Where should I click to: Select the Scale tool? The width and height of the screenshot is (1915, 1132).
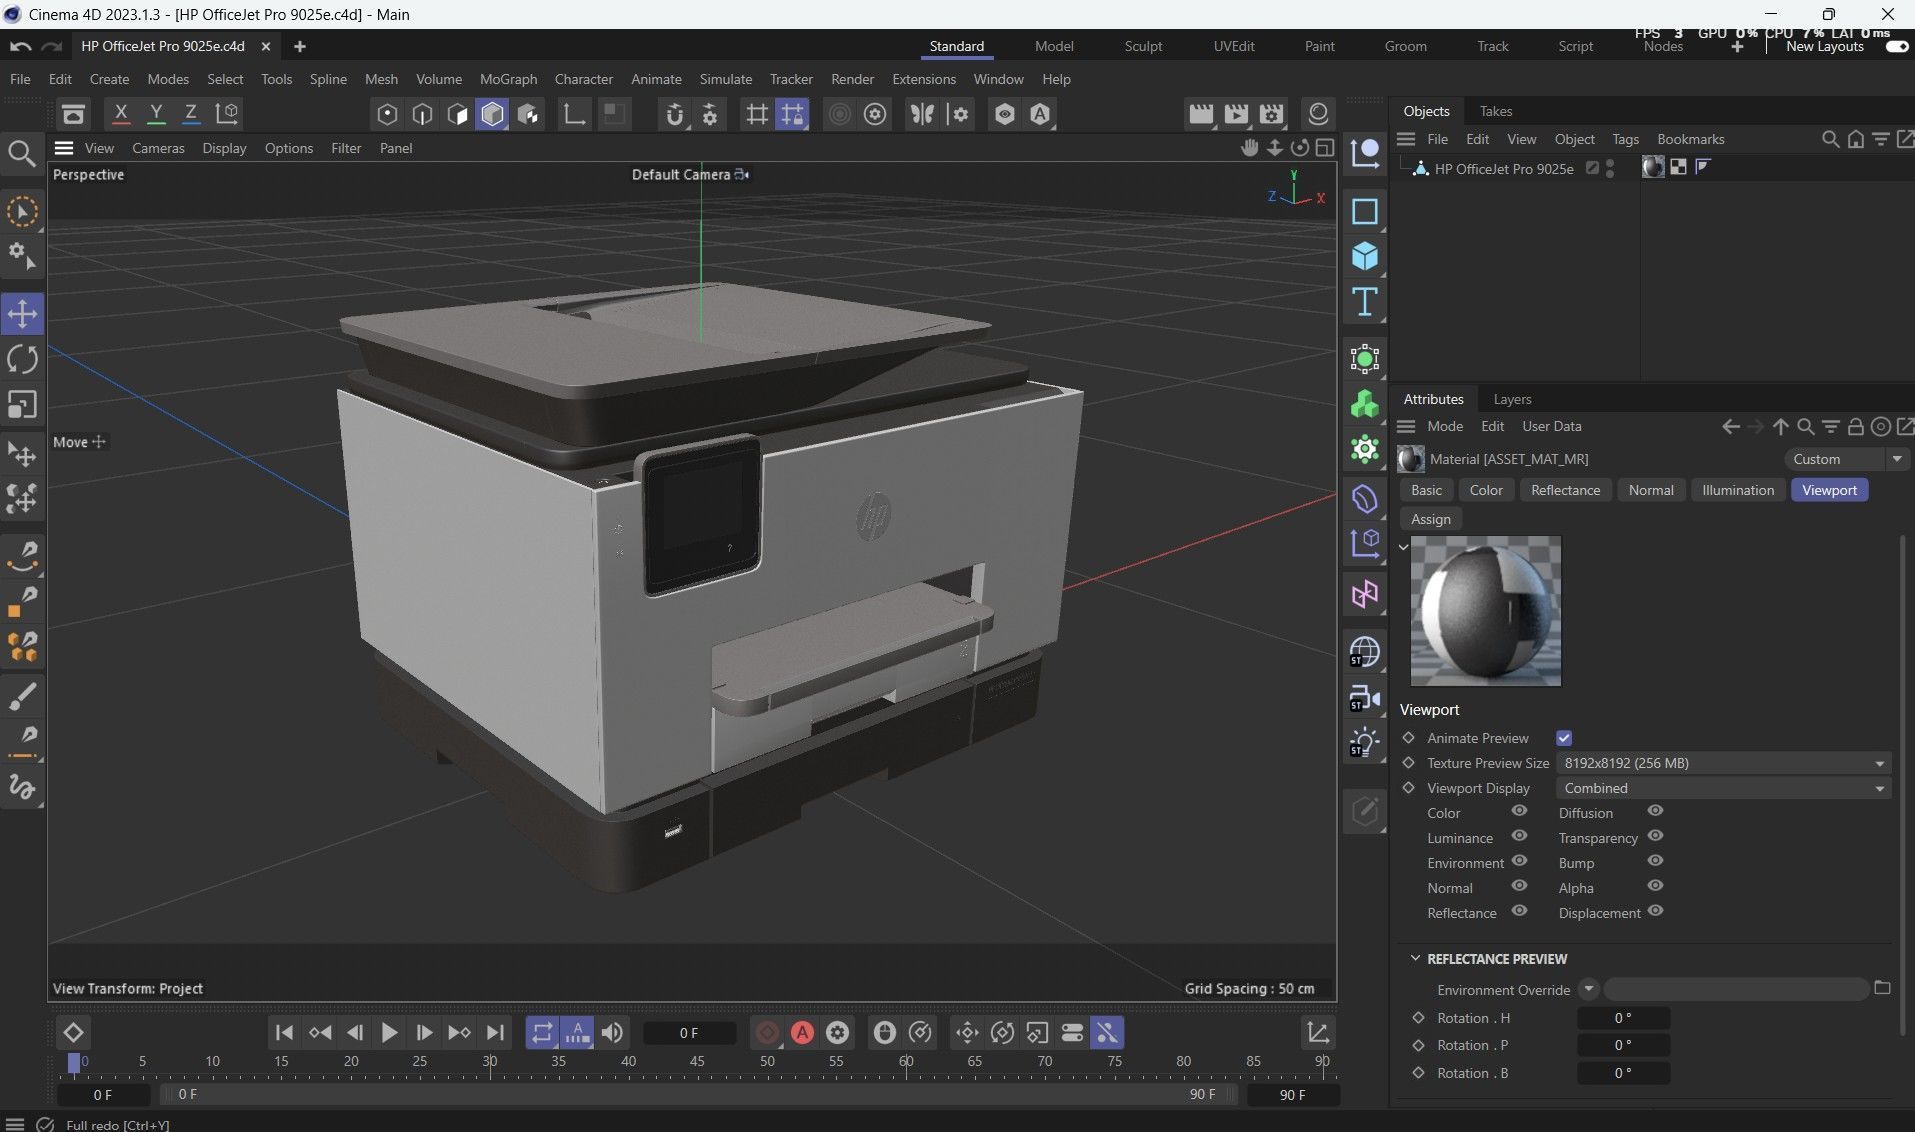(x=22, y=404)
